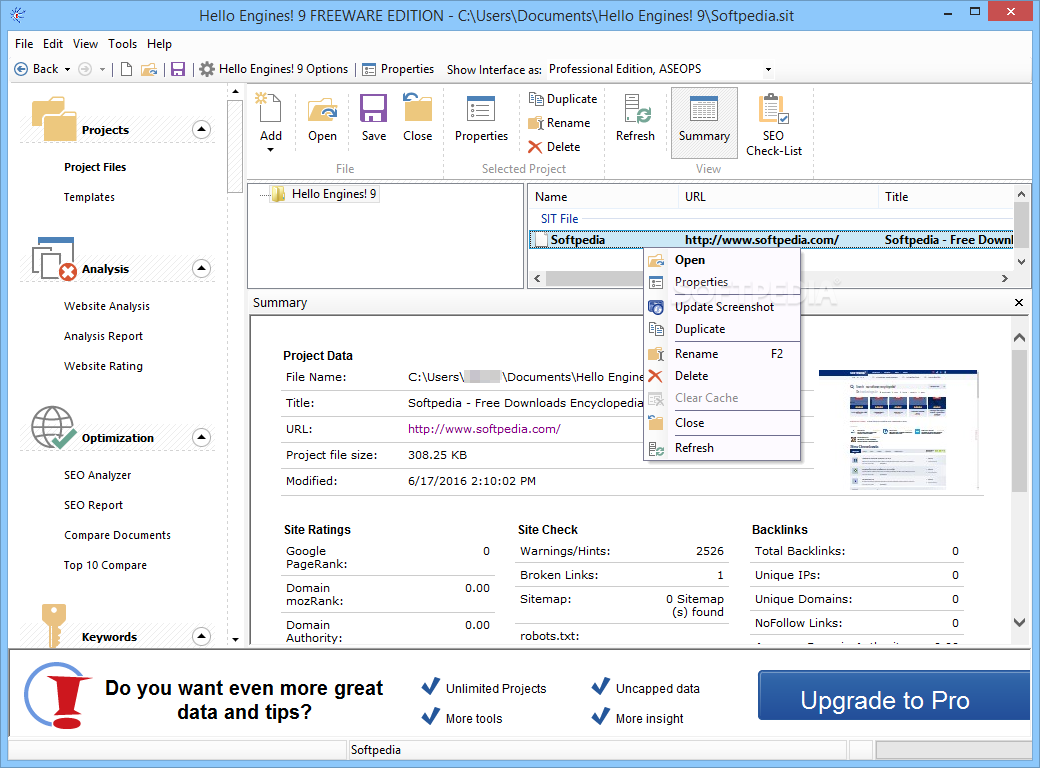Open SEO Analyzer in the sidebar
The height and width of the screenshot is (768, 1040).
click(x=98, y=476)
